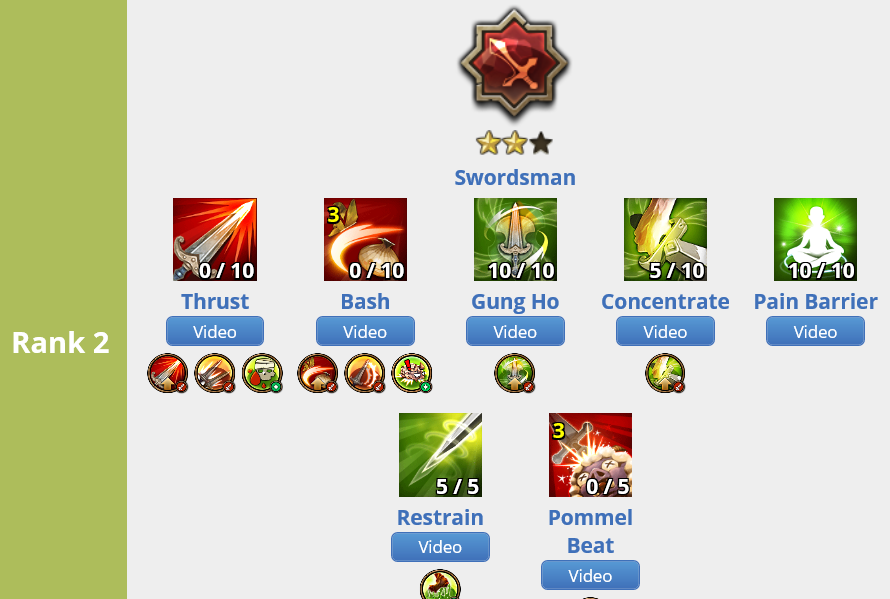Click the Video button under Restrain

point(440,547)
